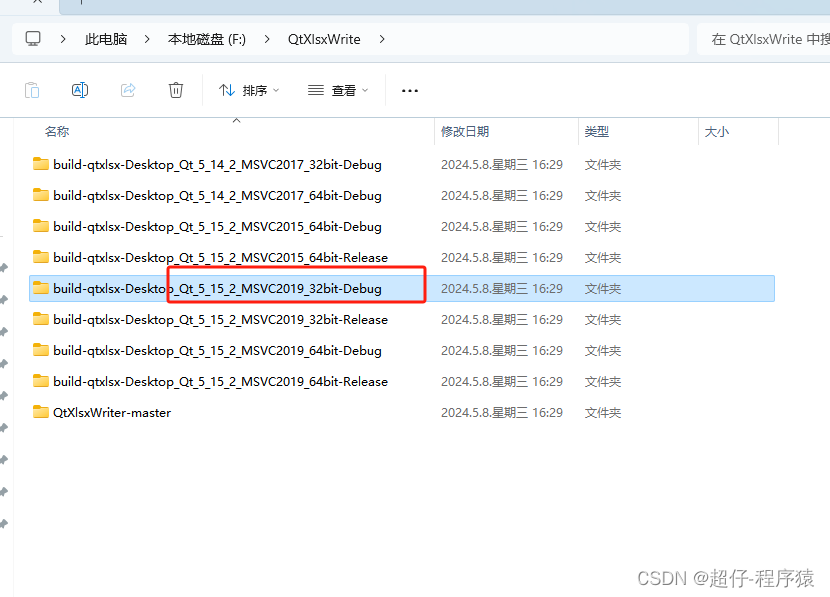The image size is (830, 597).
Task: Open the QtXlsxWrite breadcrumb chevron
Action: point(381,39)
